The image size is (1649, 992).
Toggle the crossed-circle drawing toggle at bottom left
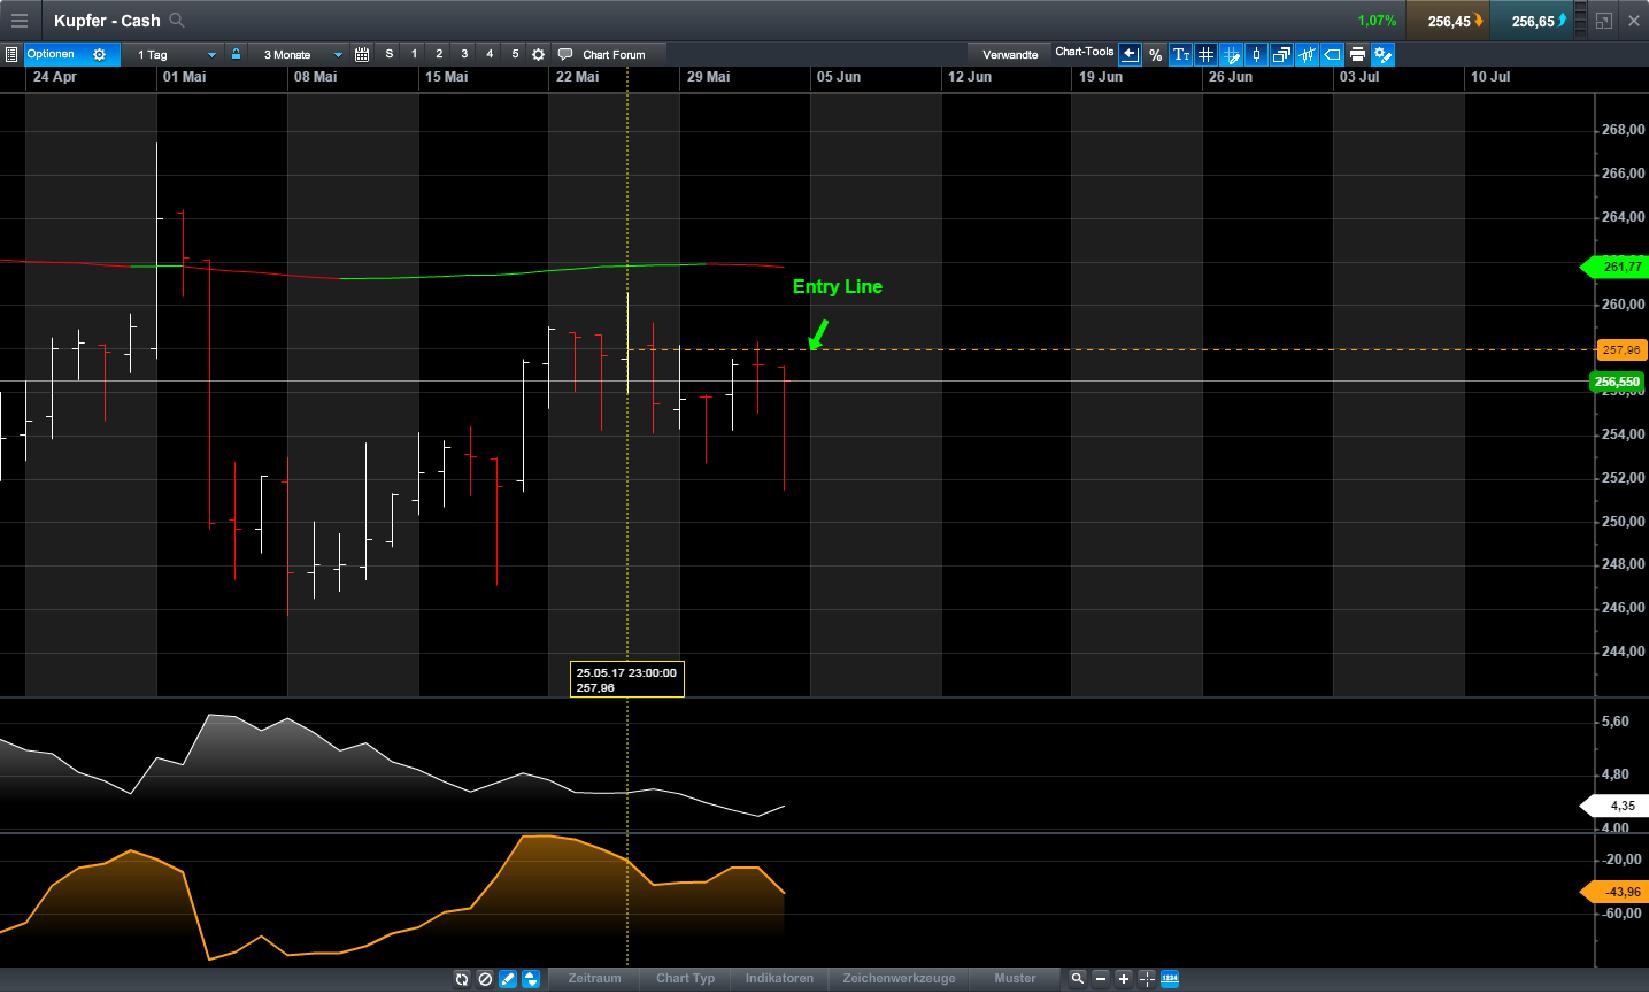point(484,980)
